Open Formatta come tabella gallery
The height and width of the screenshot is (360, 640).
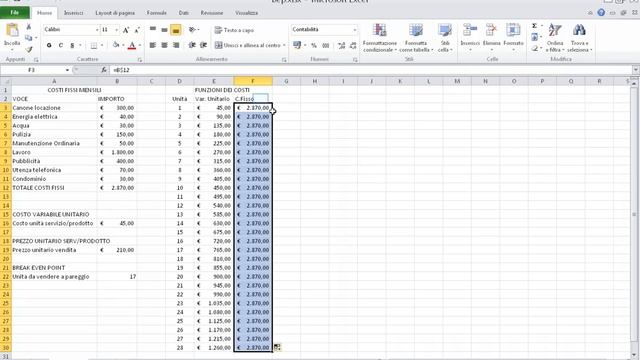pos(416,38)
